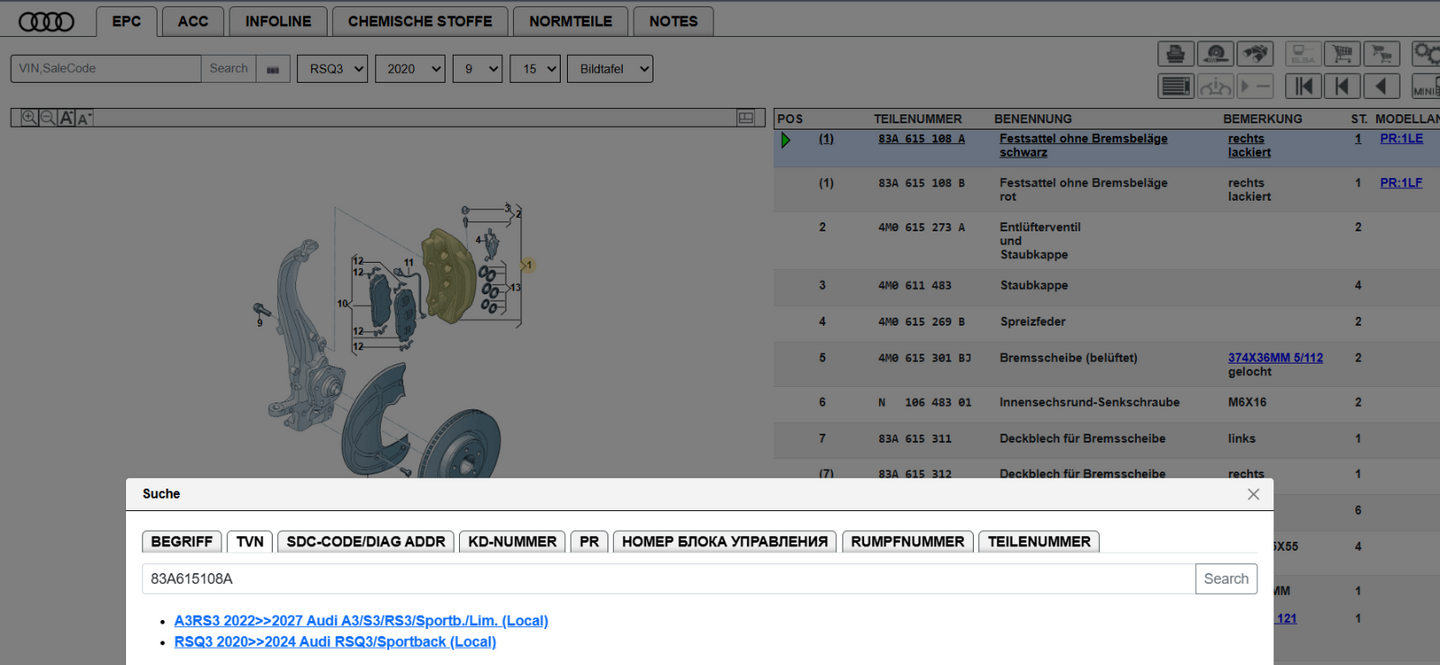Open the single shopping cart icon
Viewport: 1440px width, 665px height.
(x=1342, y=54)
